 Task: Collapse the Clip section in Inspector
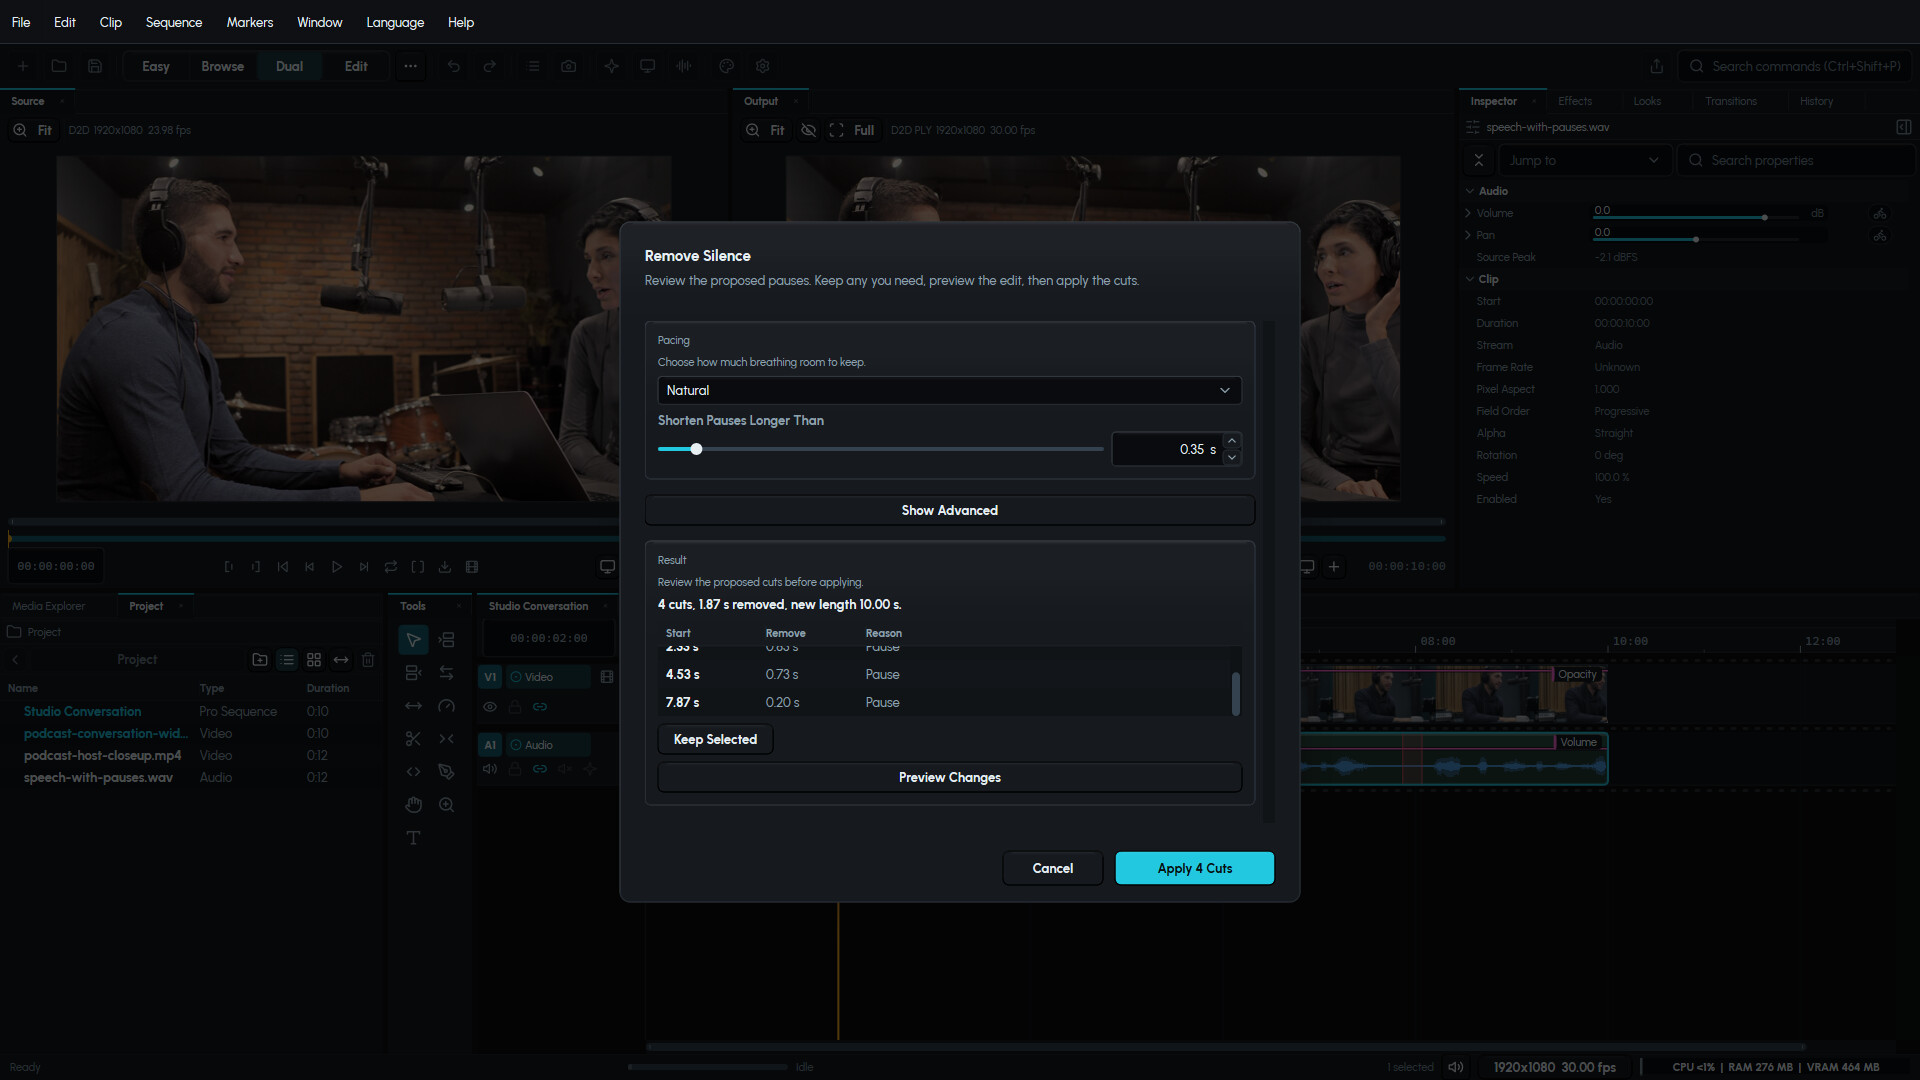[x=1470, y=279]
